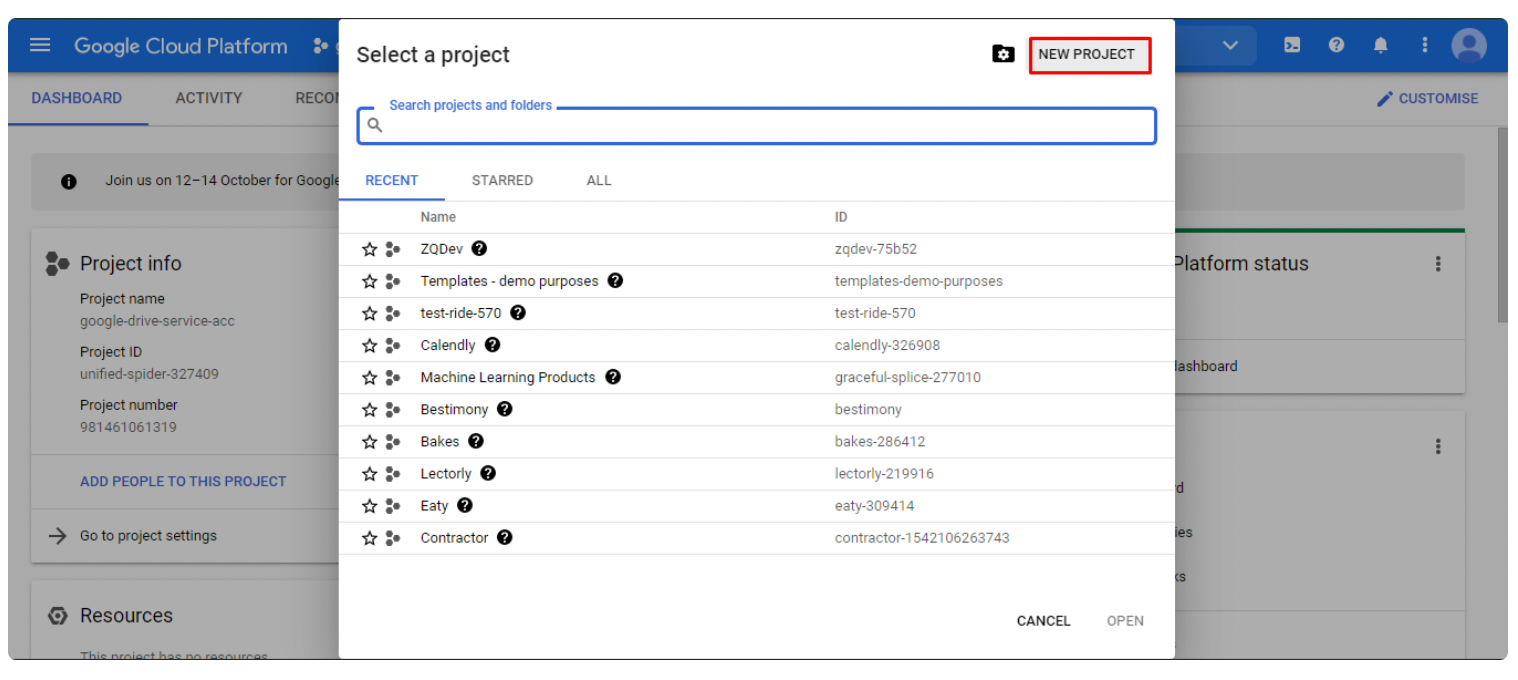Star the Machine Learning Products project

pyautogui.click(x=369, y=377)
